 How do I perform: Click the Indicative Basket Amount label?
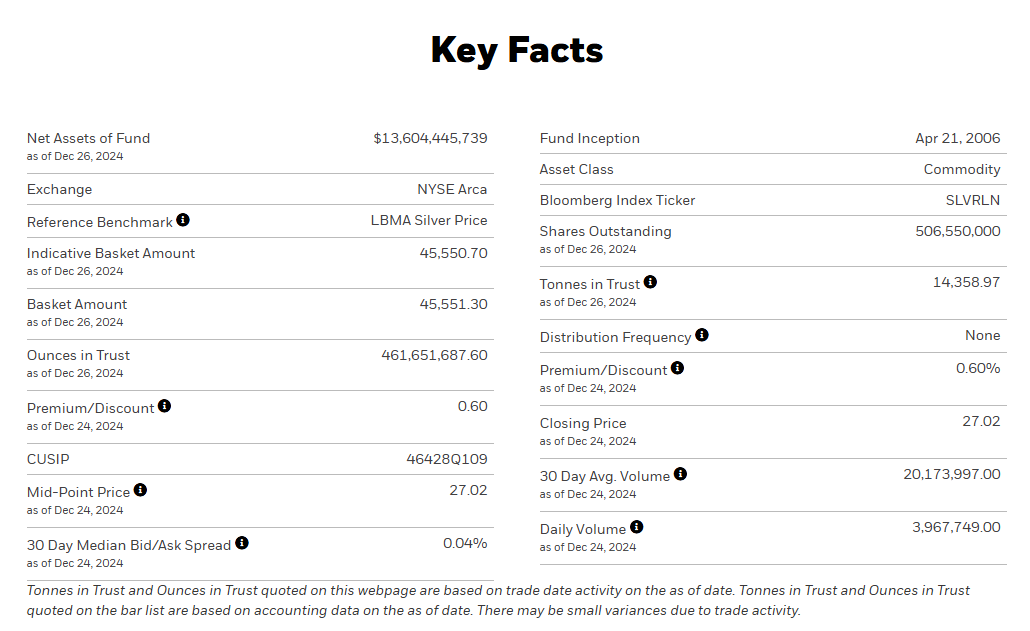(111, 253)
